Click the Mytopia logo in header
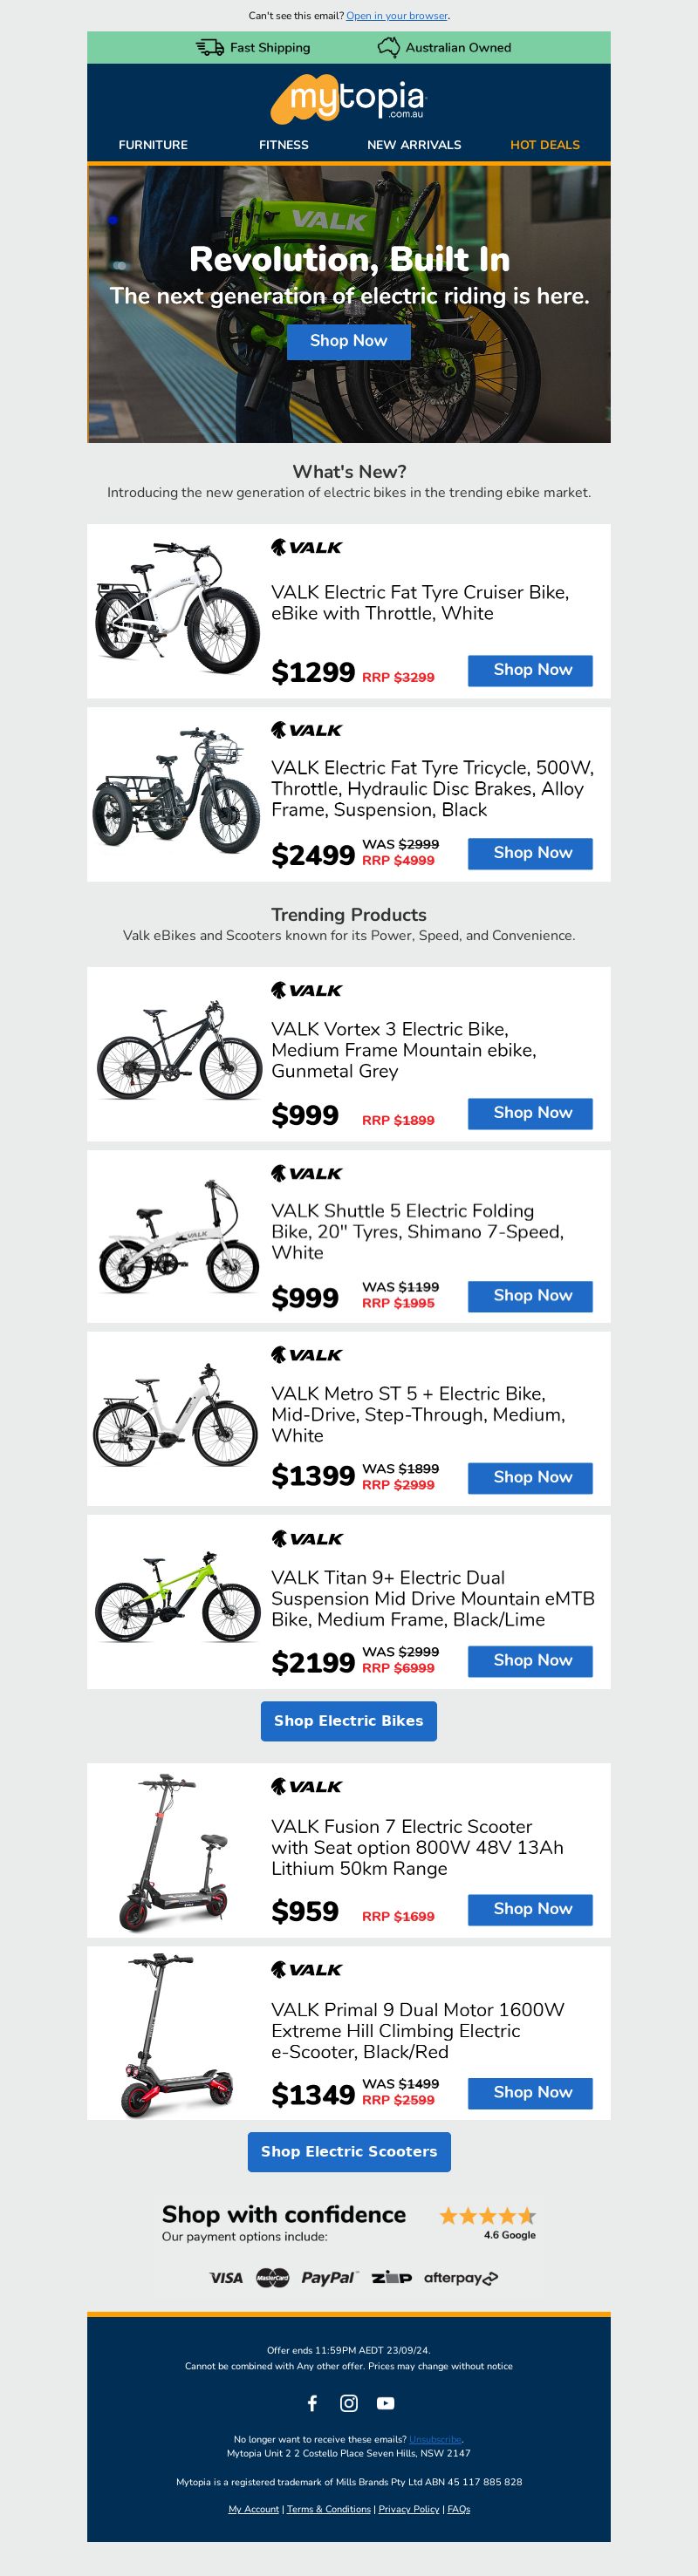This screenshot has height=2576, width=698. pos(349,99)
